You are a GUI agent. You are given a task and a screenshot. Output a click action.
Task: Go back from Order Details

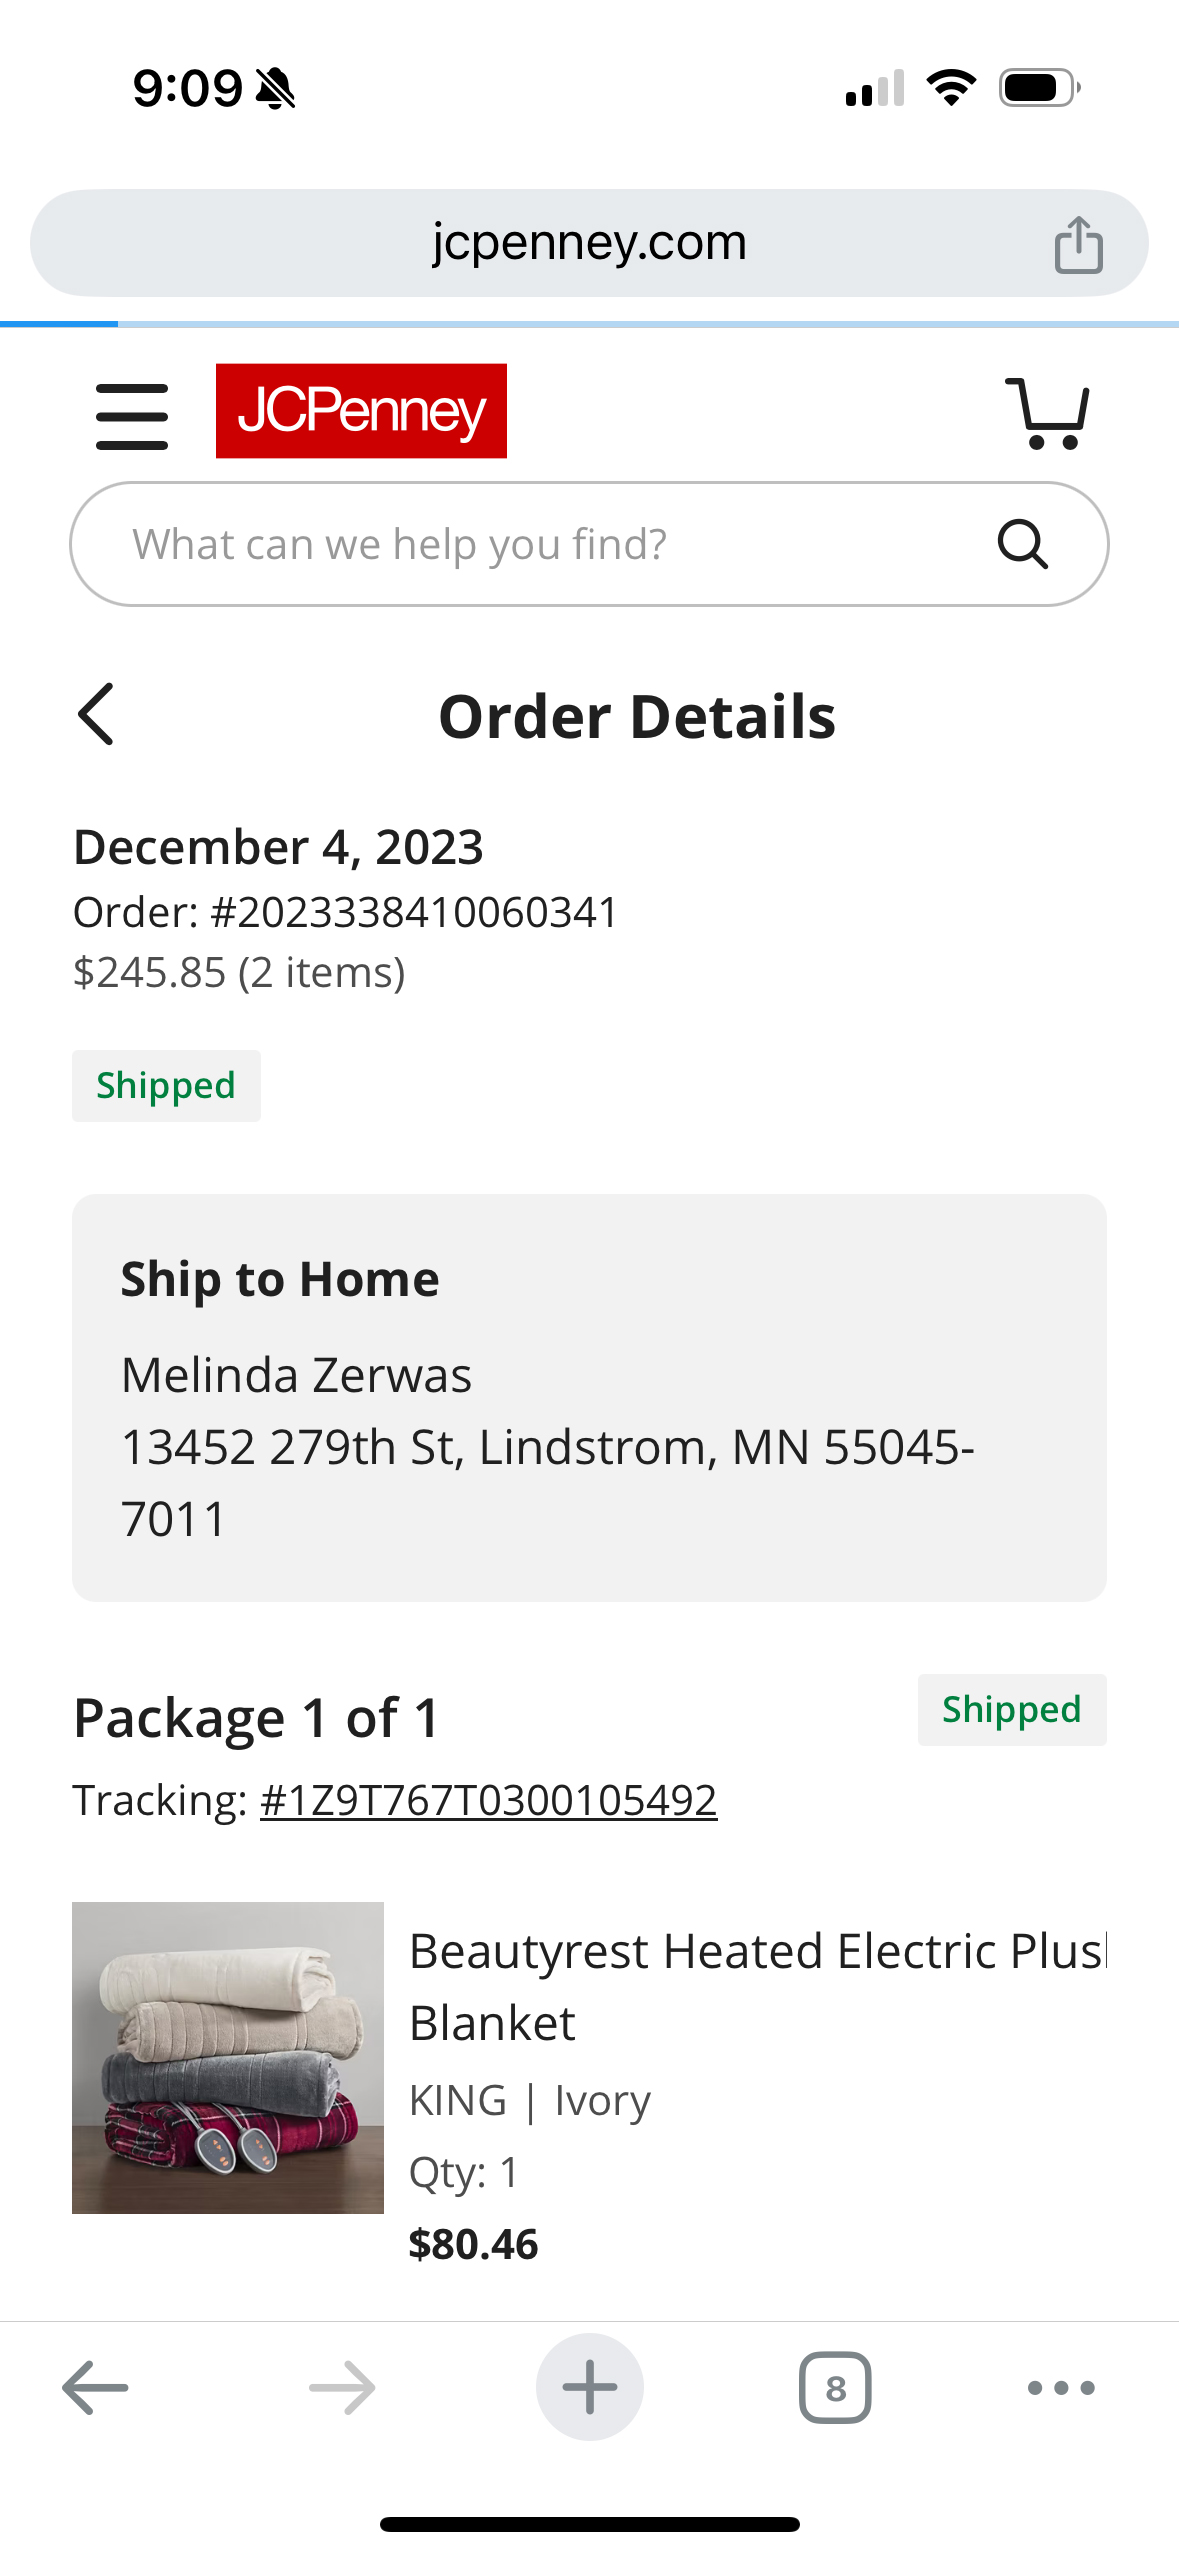(96, 714)
